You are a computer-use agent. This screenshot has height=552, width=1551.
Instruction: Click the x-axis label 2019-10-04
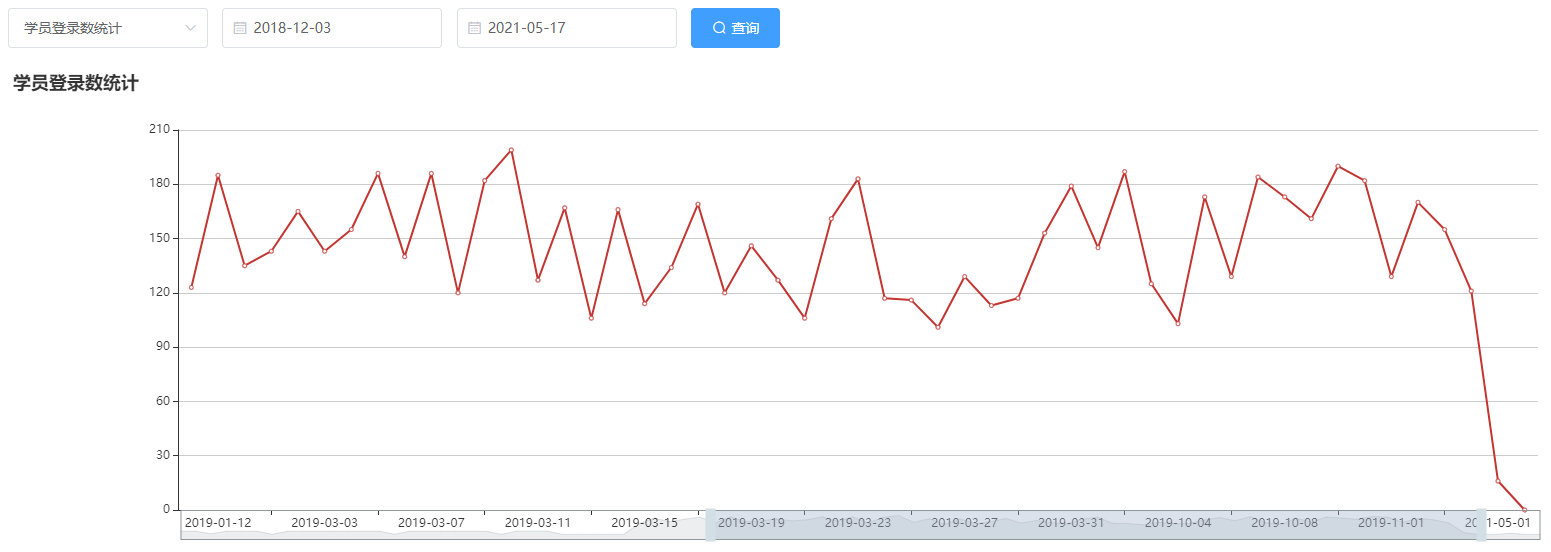click(x=1178, y=523)
